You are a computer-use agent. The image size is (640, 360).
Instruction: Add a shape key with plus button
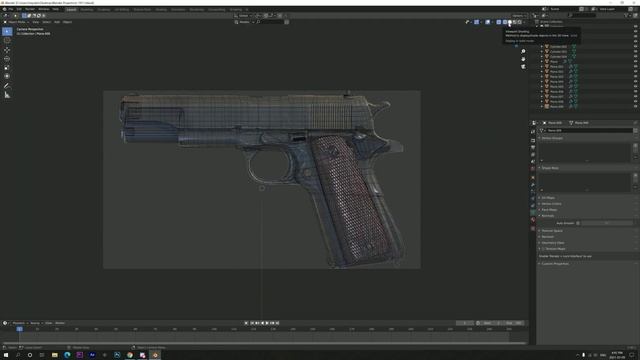(635, 176)
